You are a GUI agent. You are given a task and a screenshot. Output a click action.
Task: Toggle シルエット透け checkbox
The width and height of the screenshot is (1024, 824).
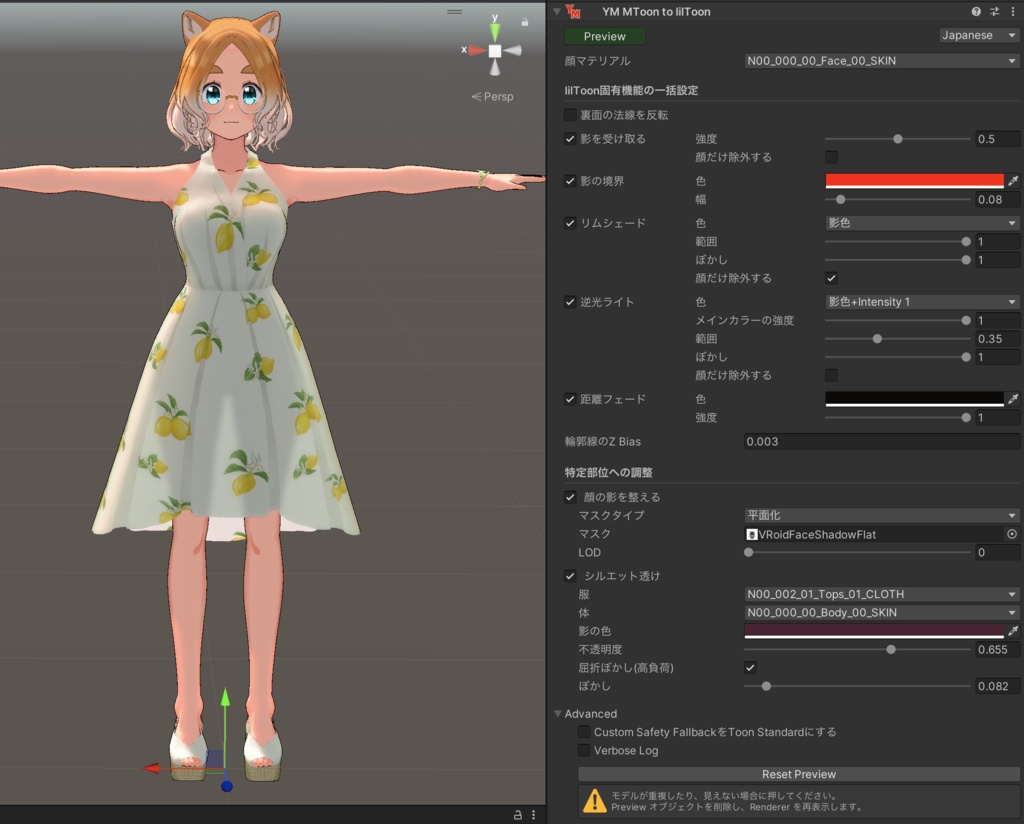coord(570,576)
